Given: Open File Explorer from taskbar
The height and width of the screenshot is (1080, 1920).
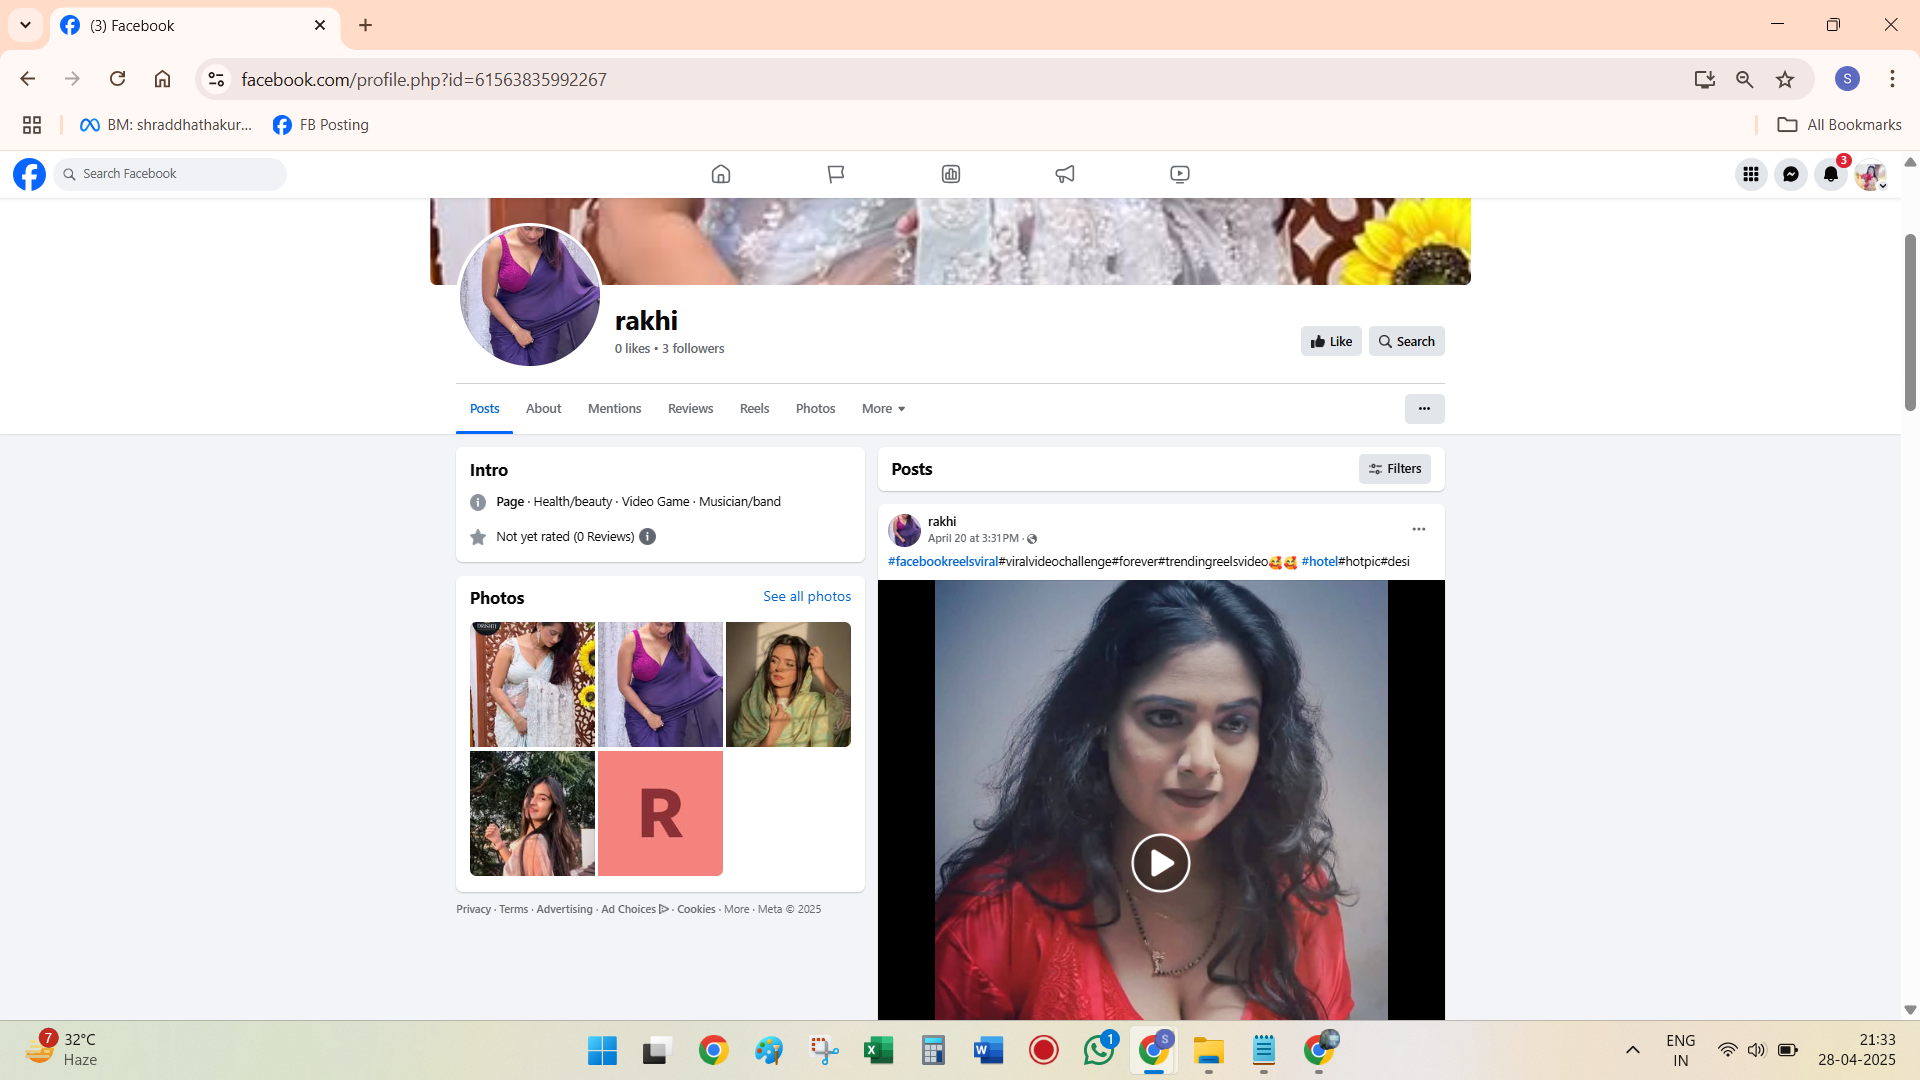Looking at the screenshot, I should pos(1208,1050).
